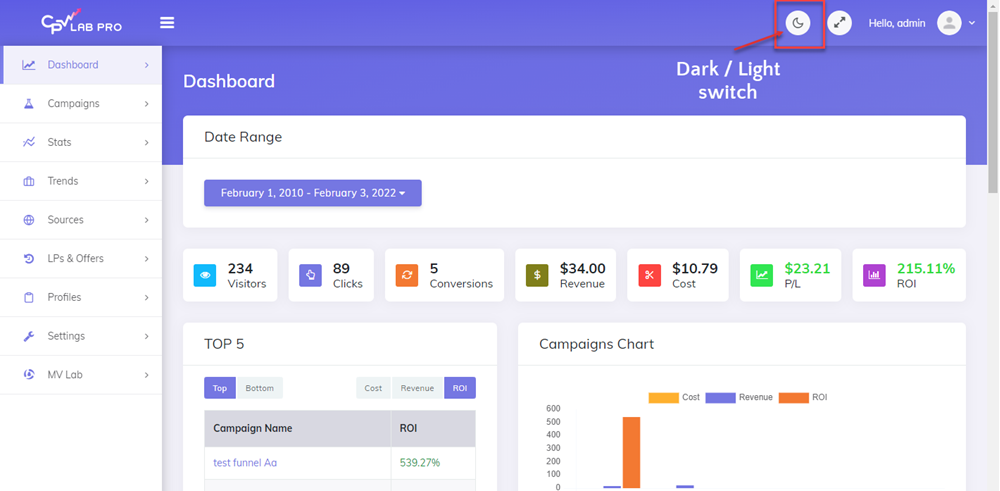Click the admin user avatar icon
Viewport: 1000px width, 491px height.
pyautogui.click(x=949, y=23)
